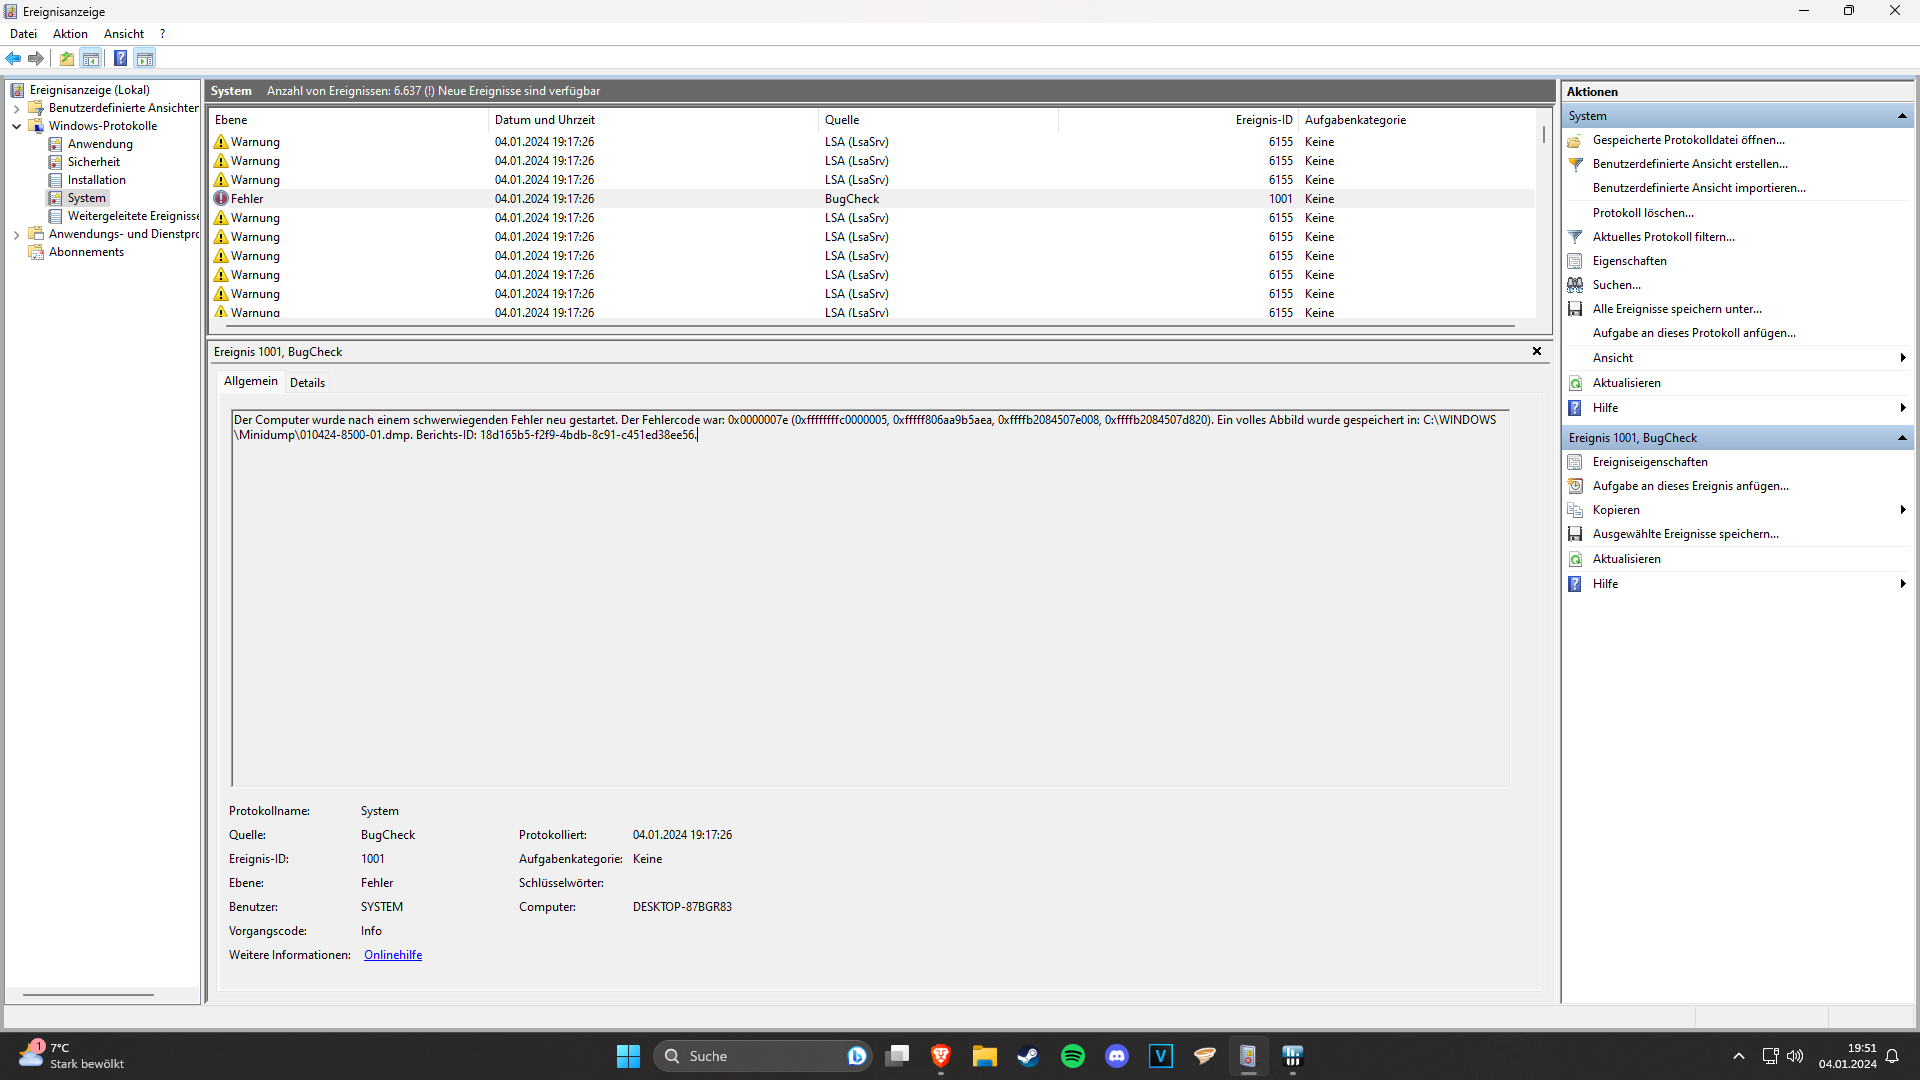Viewport: 1920px width, 1080px height.
Task: Expand Anwendungs- und Dienstprotokolle node
Action: click(x=16, y=235)
